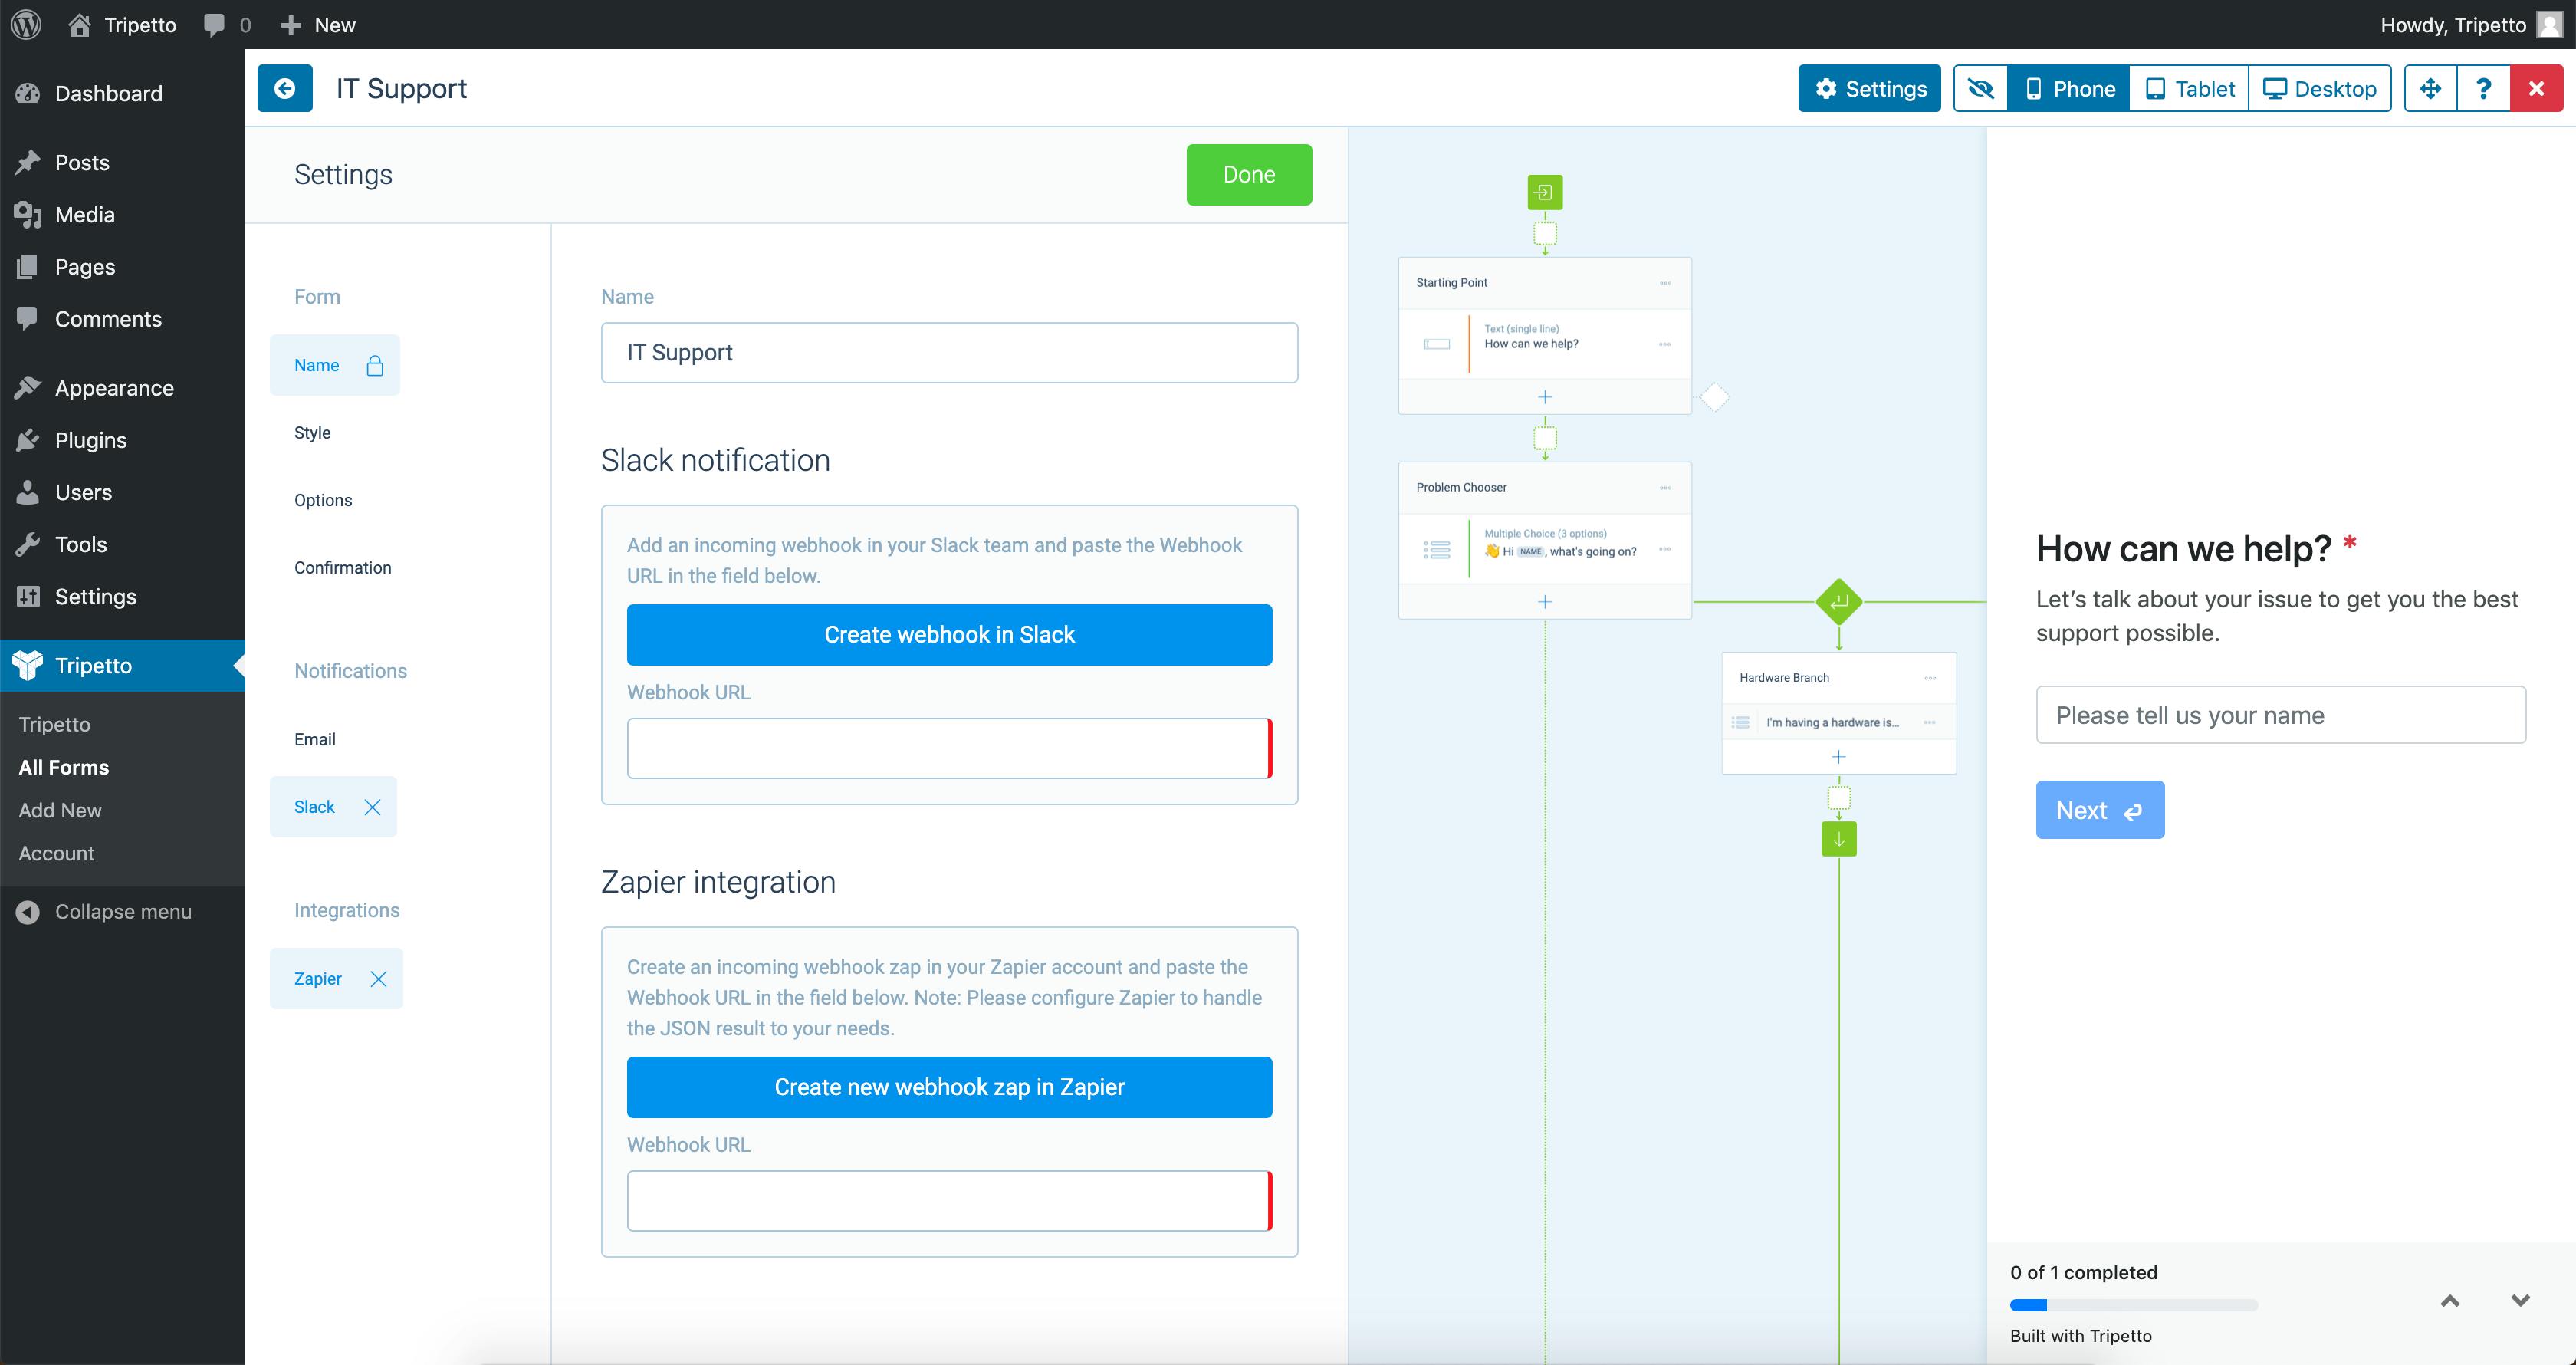This screenshot has width=2576, height=1365.
Task: Select the Confirmation settings tab
Action: point(343,567)
